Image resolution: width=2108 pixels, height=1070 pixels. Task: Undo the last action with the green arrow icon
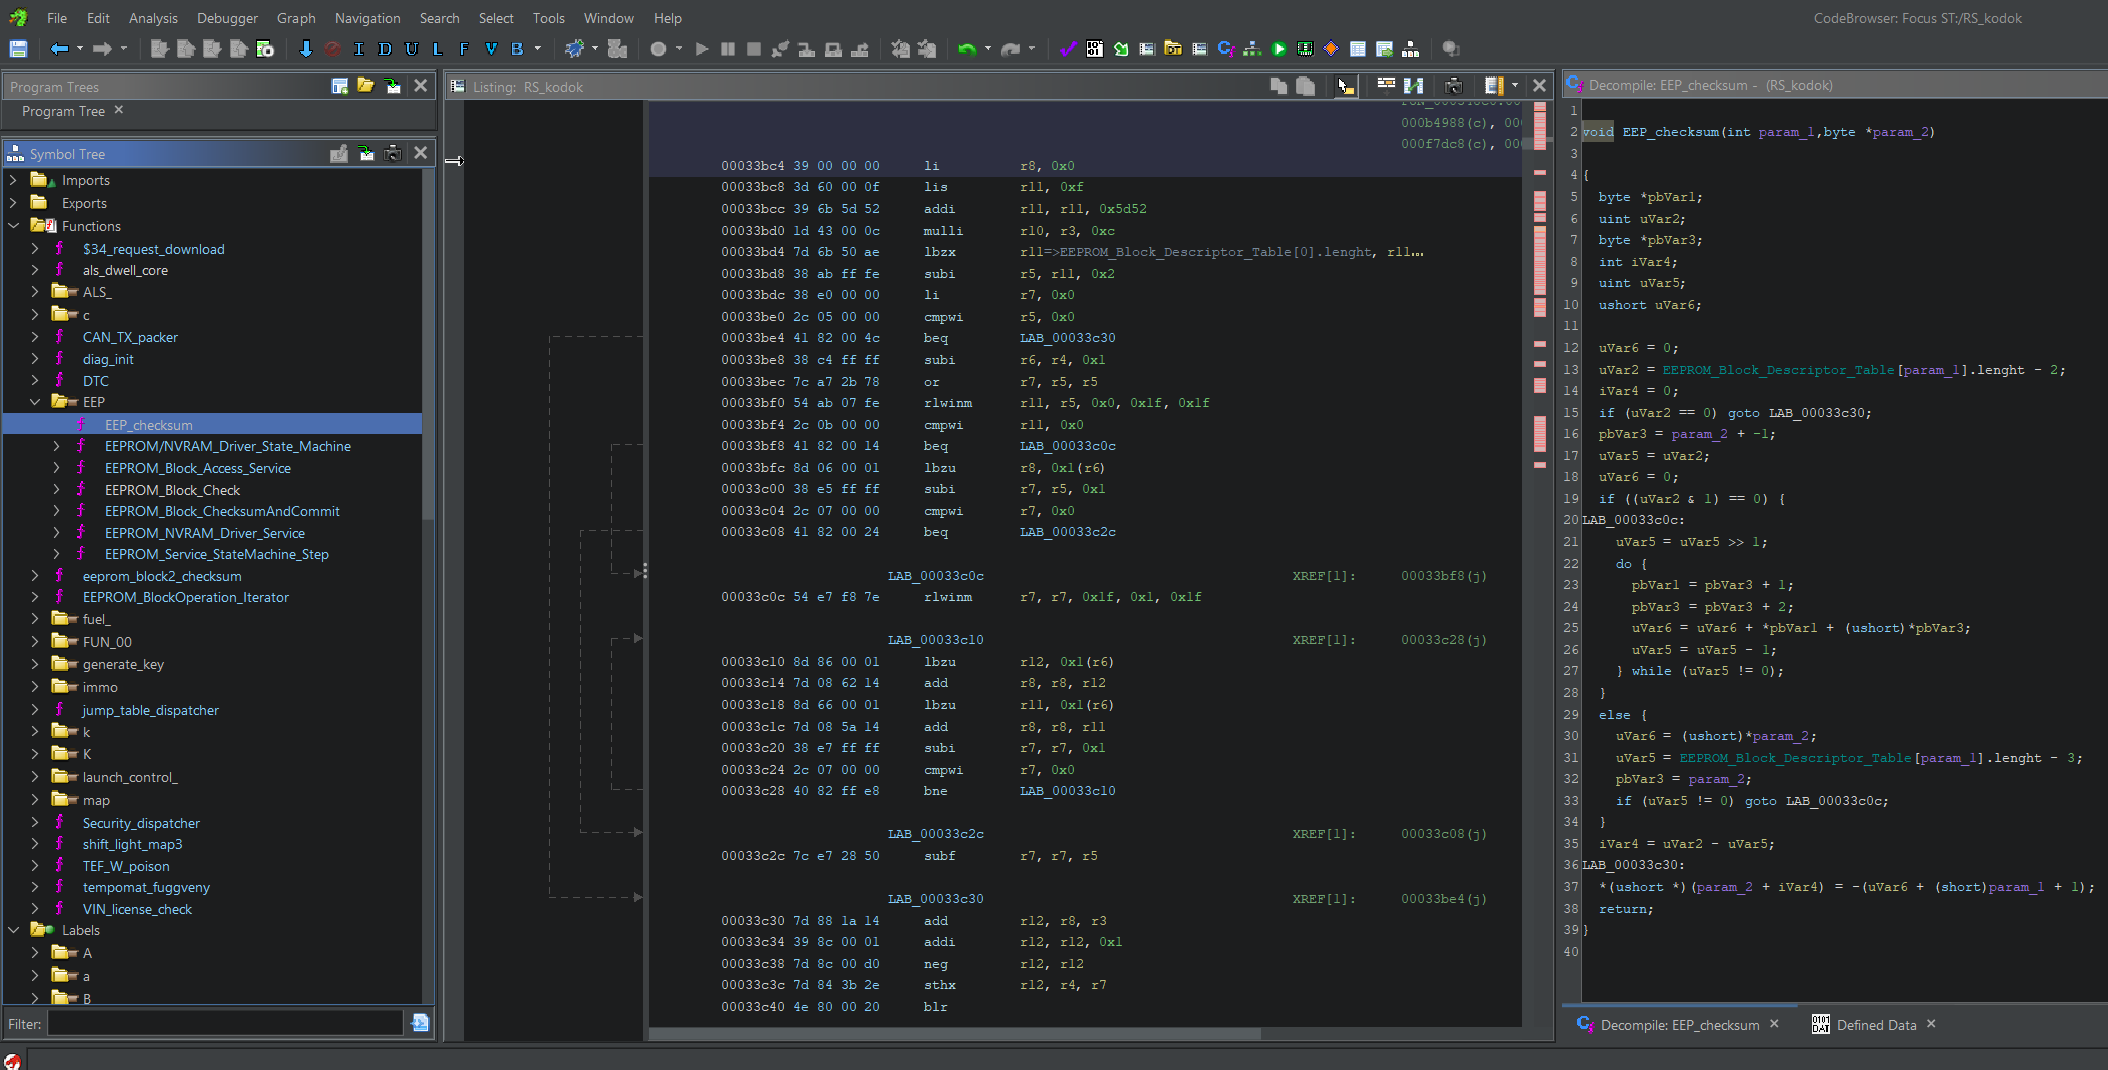pos(966,48)
